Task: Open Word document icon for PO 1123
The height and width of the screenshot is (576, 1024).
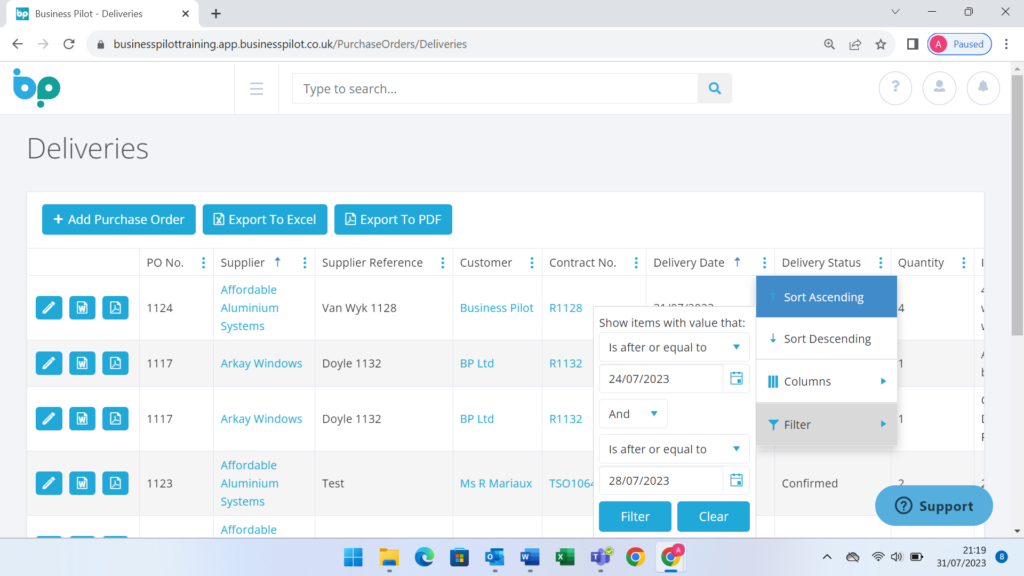Action: click(82, 483)
